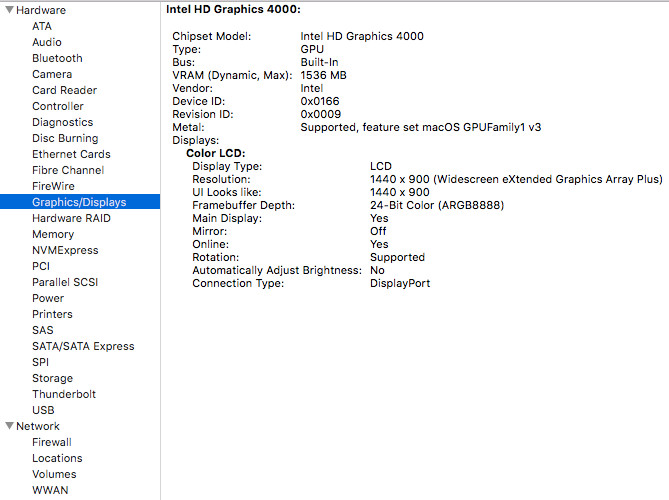Select Storage in the sidebar
The image size is (669, 500).
[52, 378]
